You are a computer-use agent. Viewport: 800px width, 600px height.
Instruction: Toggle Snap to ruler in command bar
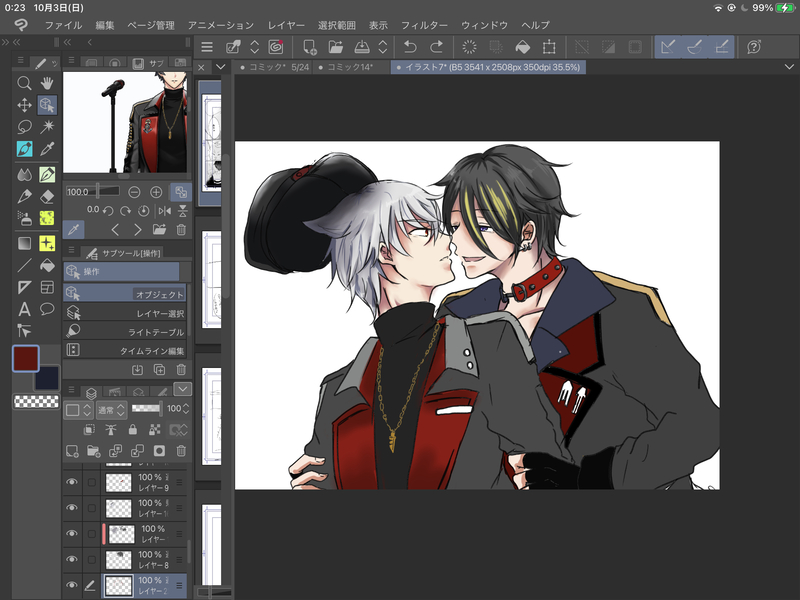668,47
